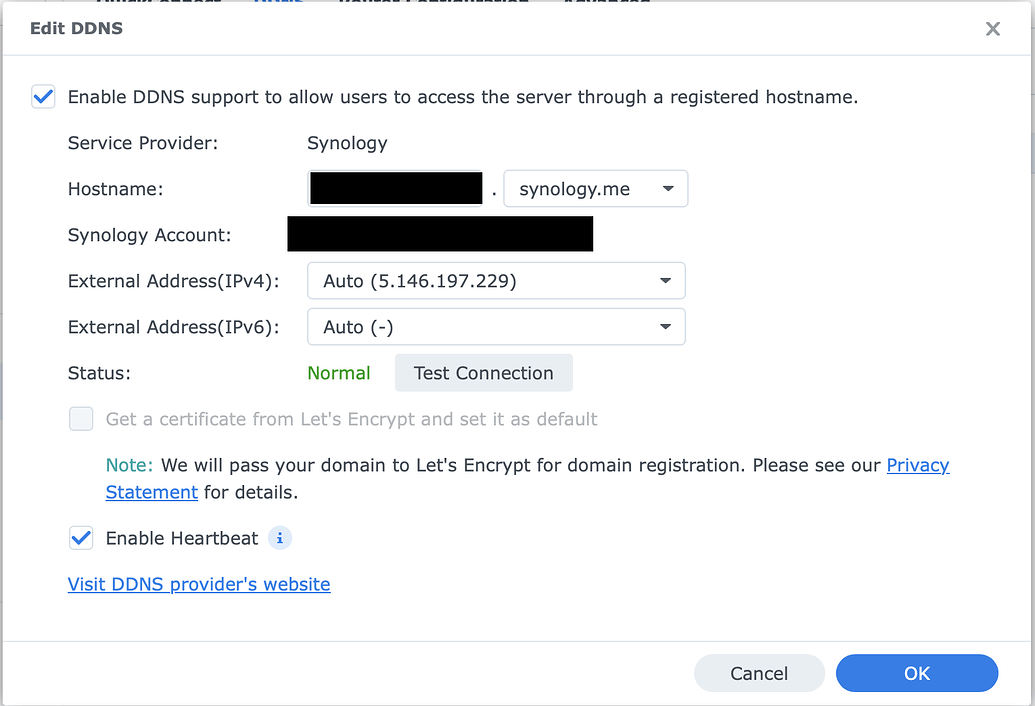Image resolution: width=1035 pixels, height=706 pixels.
Task: Close the Edit DDNS dialog
Action: tap(992, 29)
